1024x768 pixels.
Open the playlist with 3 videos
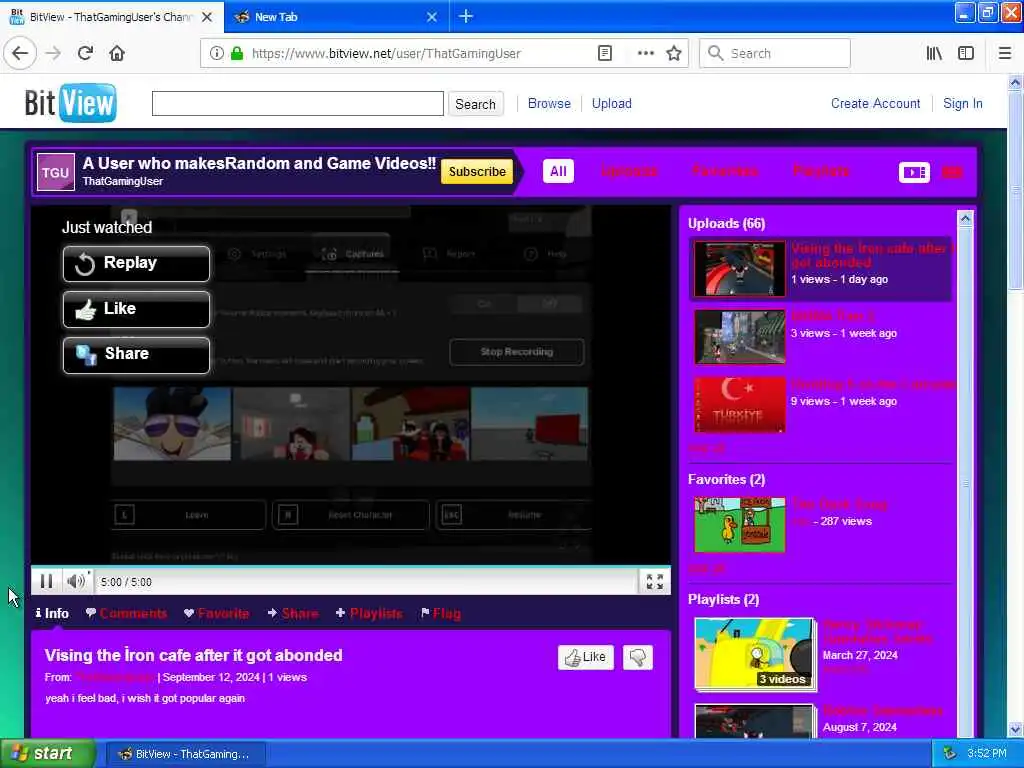coord(755,654)
